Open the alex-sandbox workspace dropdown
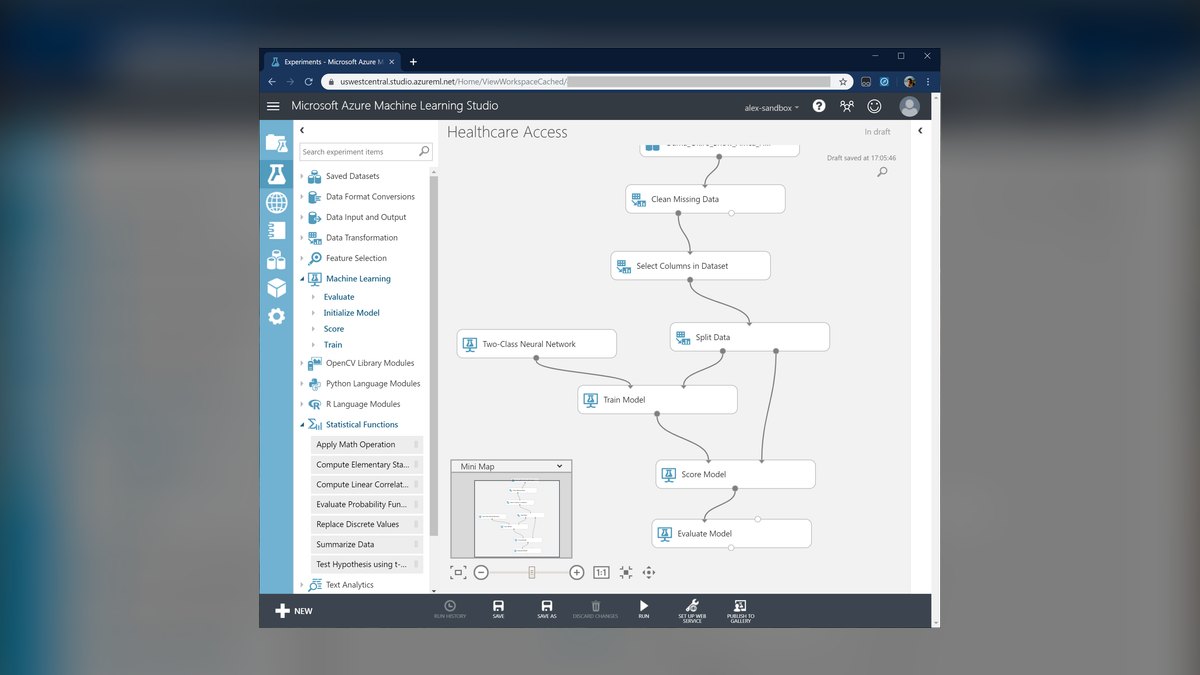Viewport: 1200px width, 675px height. click(x=772, y=107)
